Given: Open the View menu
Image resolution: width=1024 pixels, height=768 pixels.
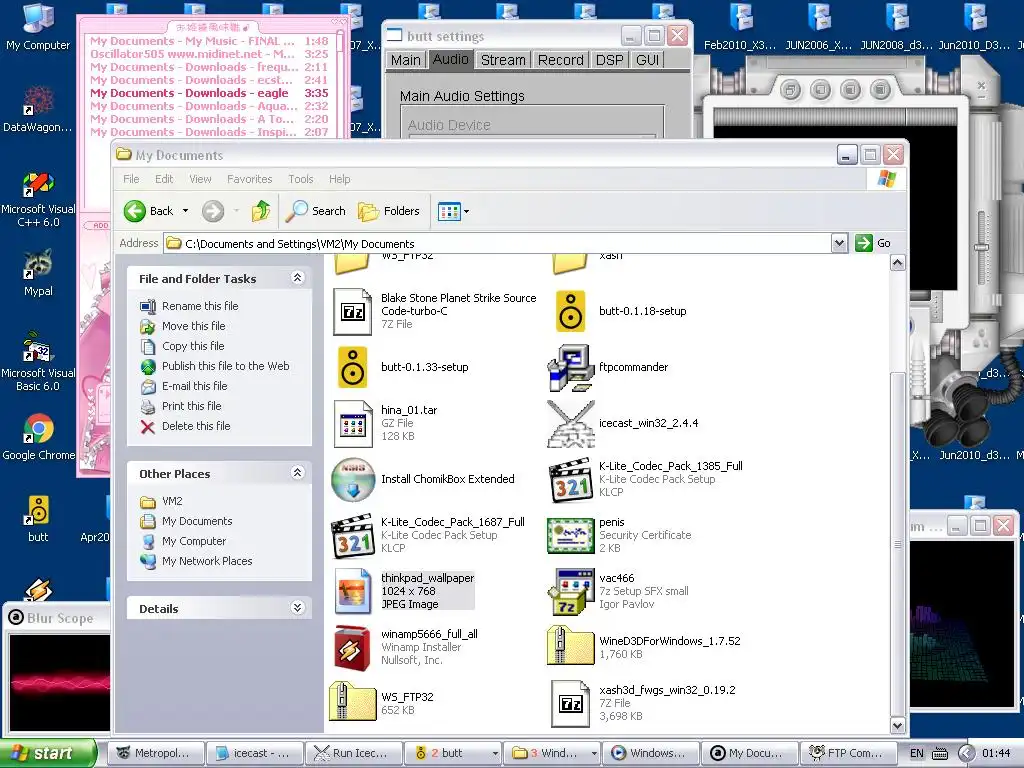Looking at the screenshot, I should (200, 179).
